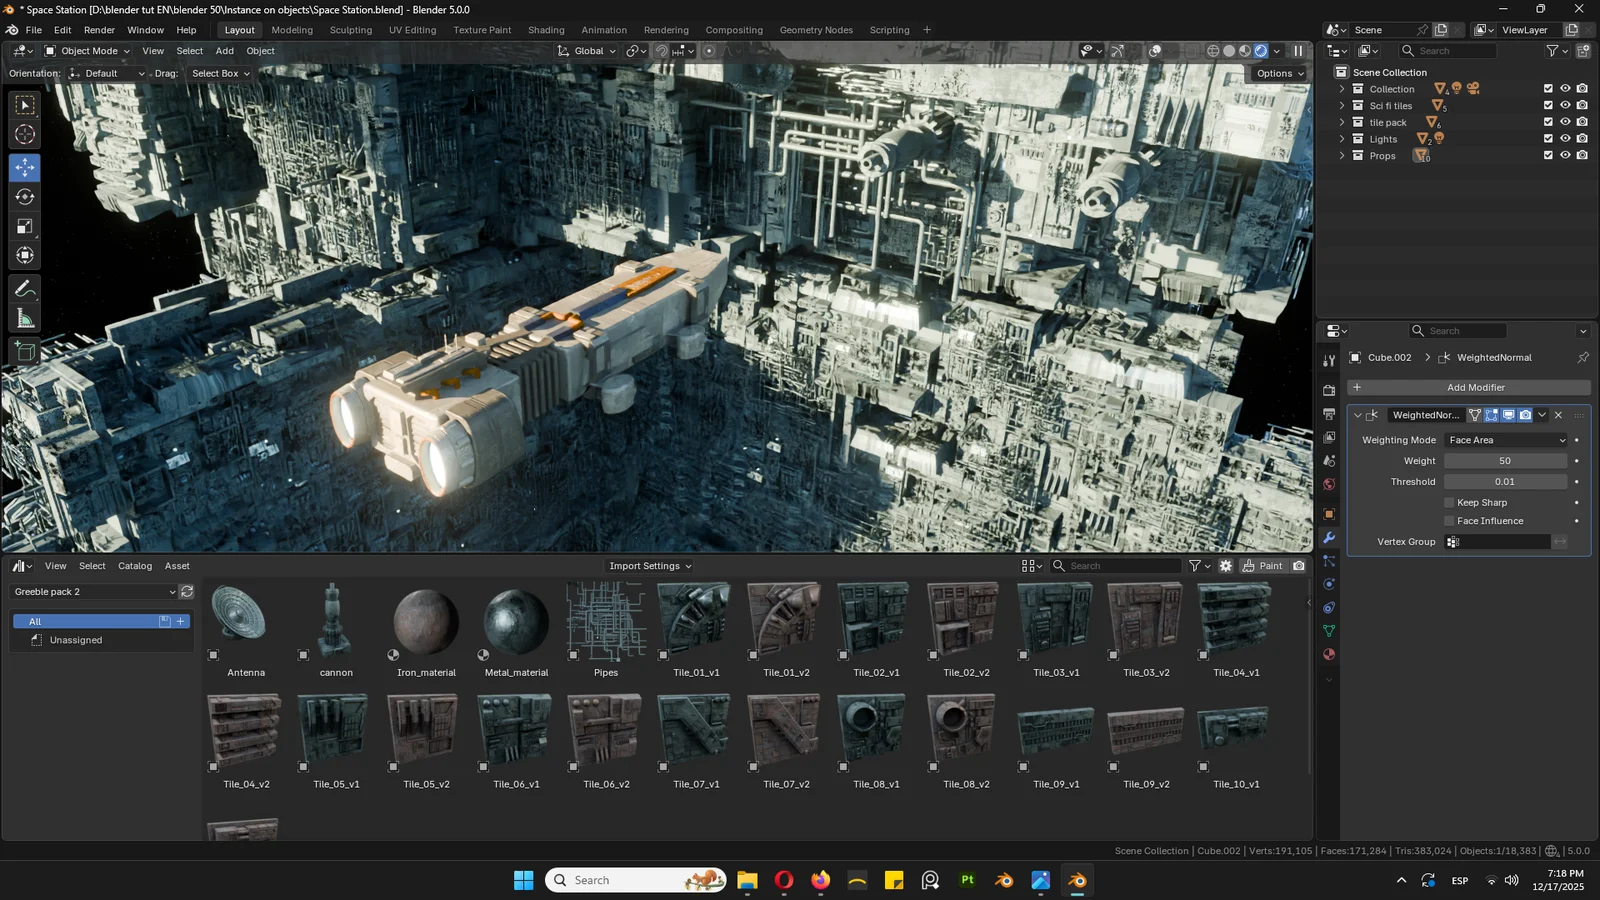Switch to the Shading workspace
The width and height of the screenshot is (1600, 900).
tap(546, 29)
